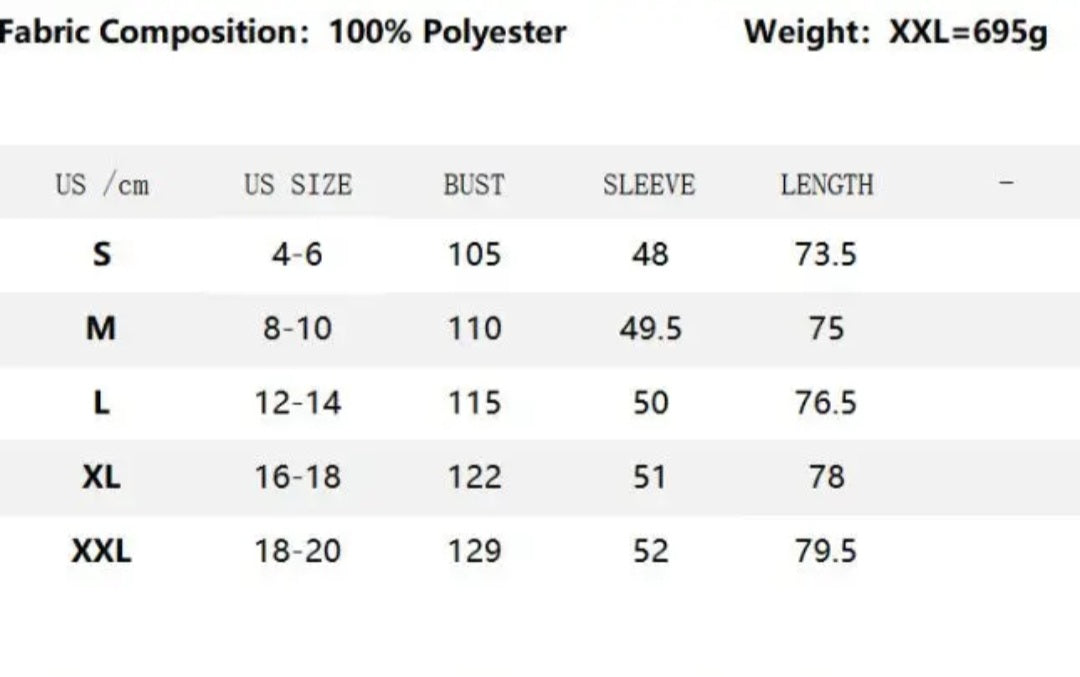
Task: Click the dash in the last header column
Action: coord(1006,183)
